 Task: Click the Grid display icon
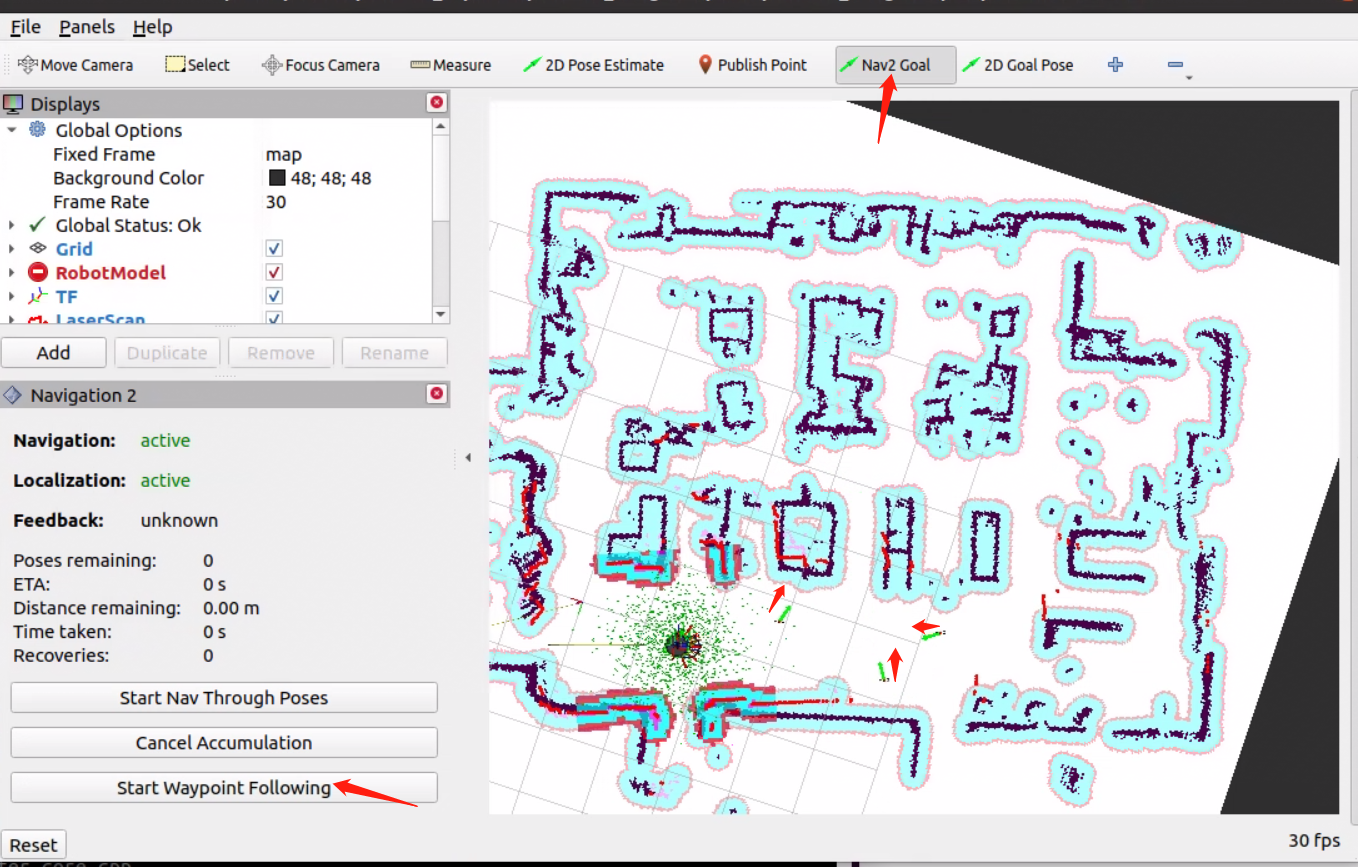coord(37,248)
